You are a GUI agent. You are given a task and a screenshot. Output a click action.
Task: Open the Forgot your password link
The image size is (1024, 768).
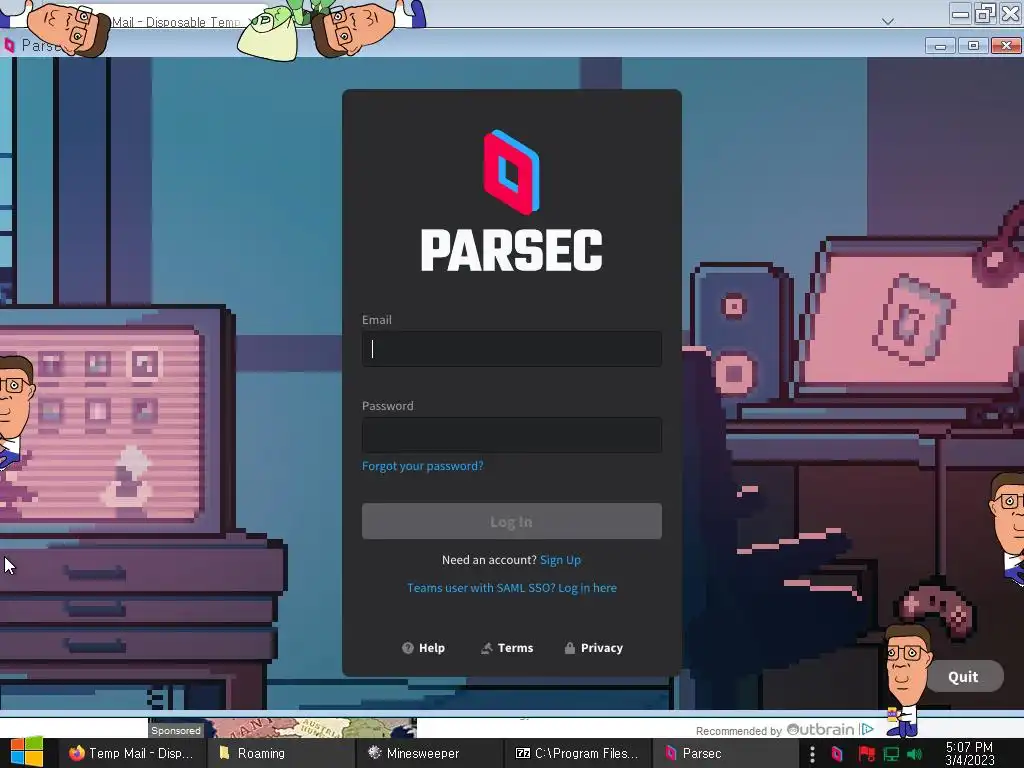point(423,466)
